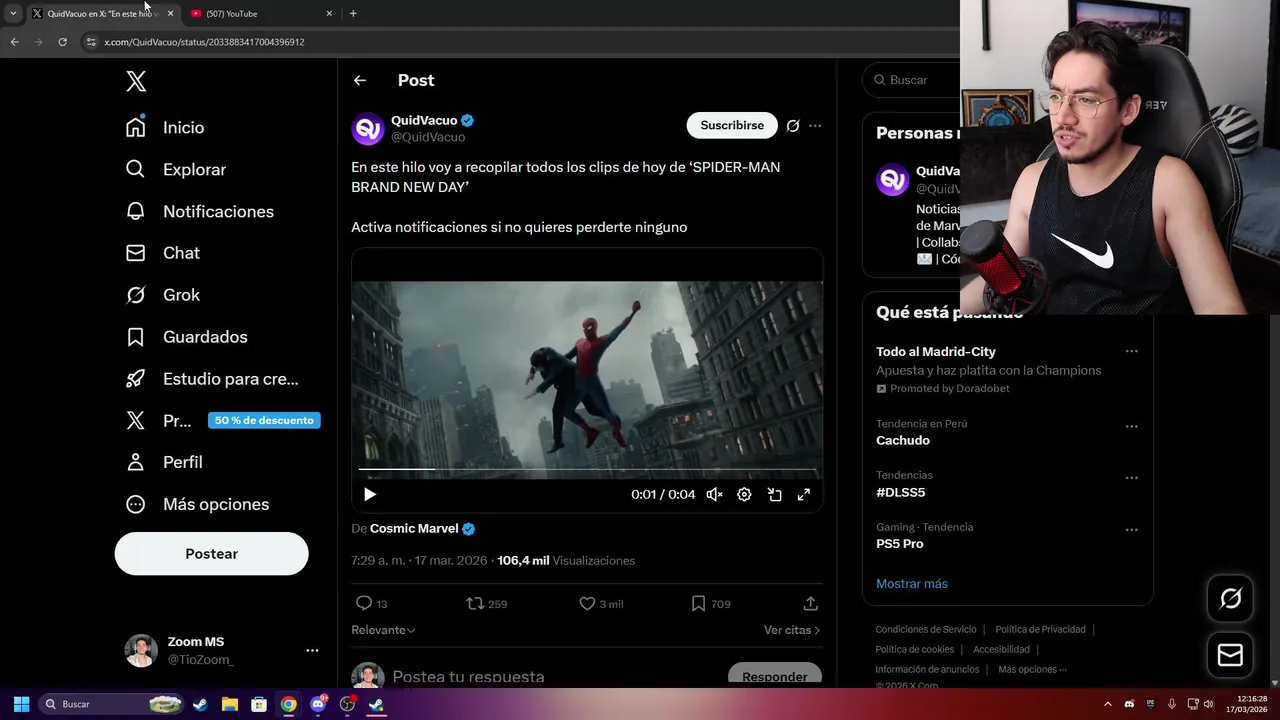Close the QuidVacuo browser tab
This screenshot has width=1280, height=720.
click(x=170, y=13)
